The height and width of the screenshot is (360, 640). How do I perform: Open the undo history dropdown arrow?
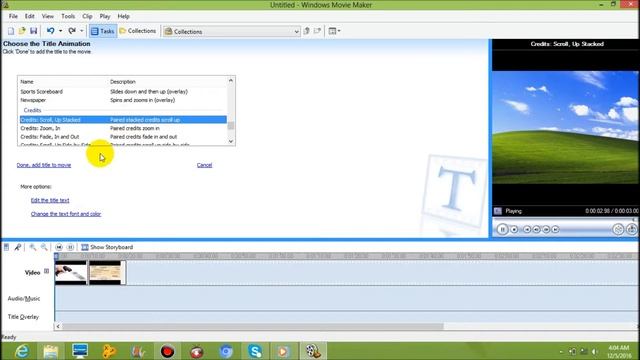coord(60,31)
